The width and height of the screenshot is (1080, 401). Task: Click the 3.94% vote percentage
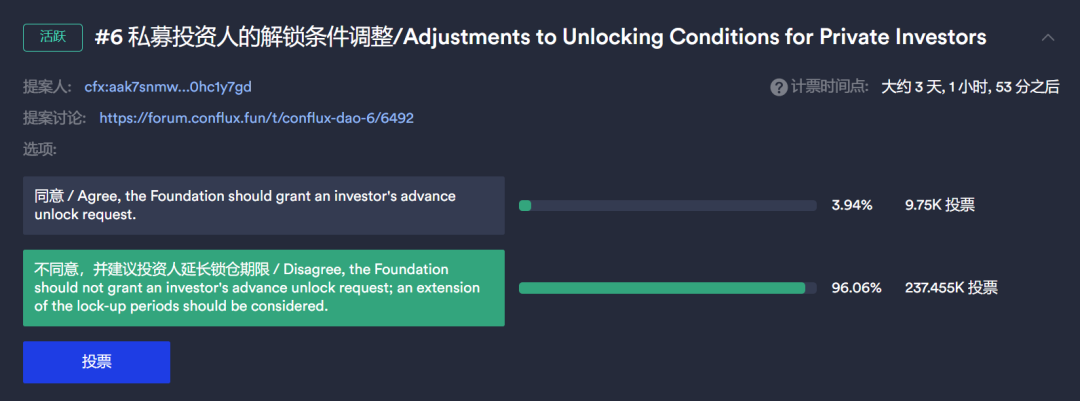(852, 205)
